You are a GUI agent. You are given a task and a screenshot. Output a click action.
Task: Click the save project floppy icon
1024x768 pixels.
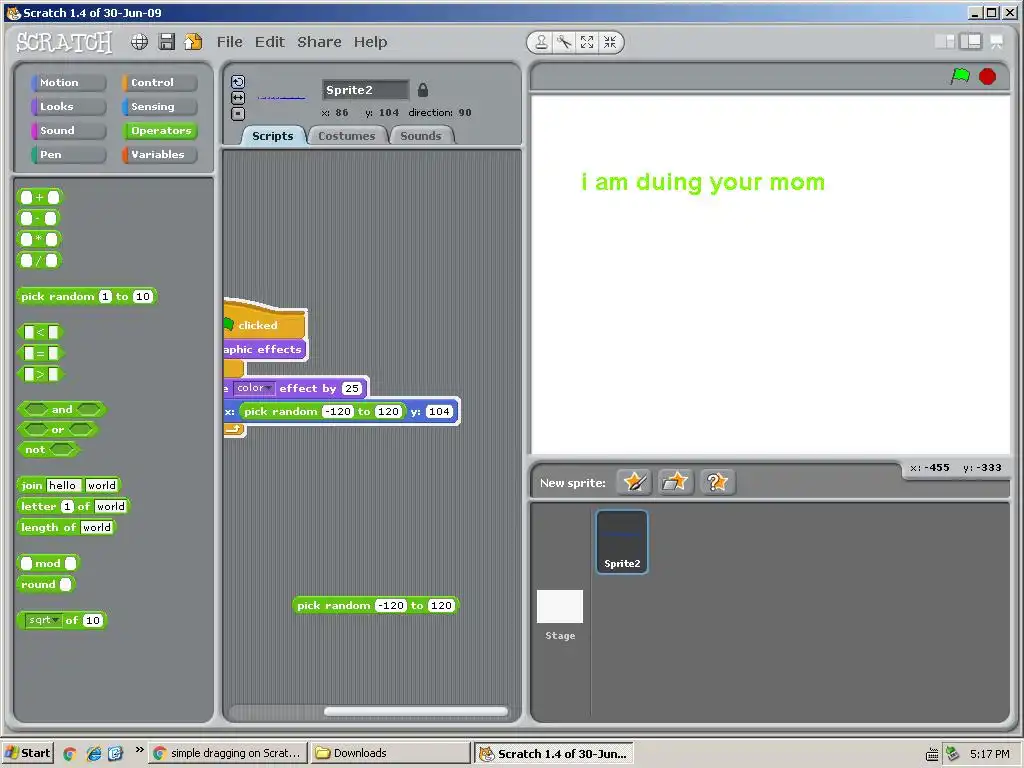167,42
